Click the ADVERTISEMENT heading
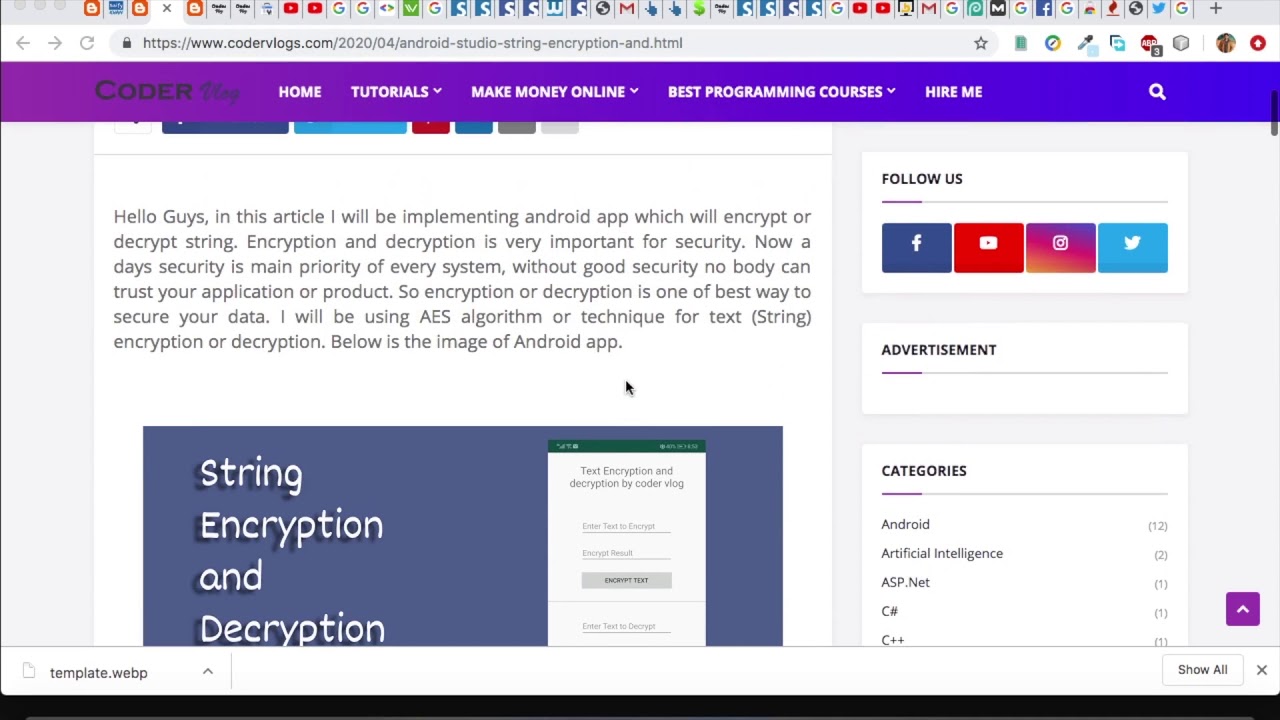This screenshot has width=1280, height=720. coord(938,350)
